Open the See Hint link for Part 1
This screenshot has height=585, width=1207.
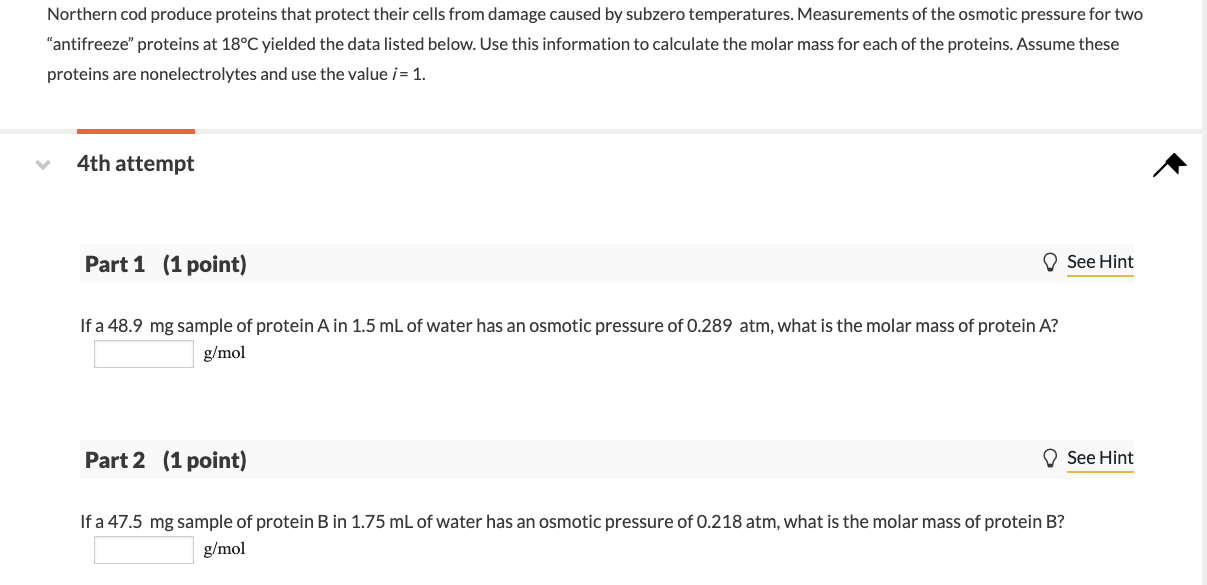point(1100,262)
